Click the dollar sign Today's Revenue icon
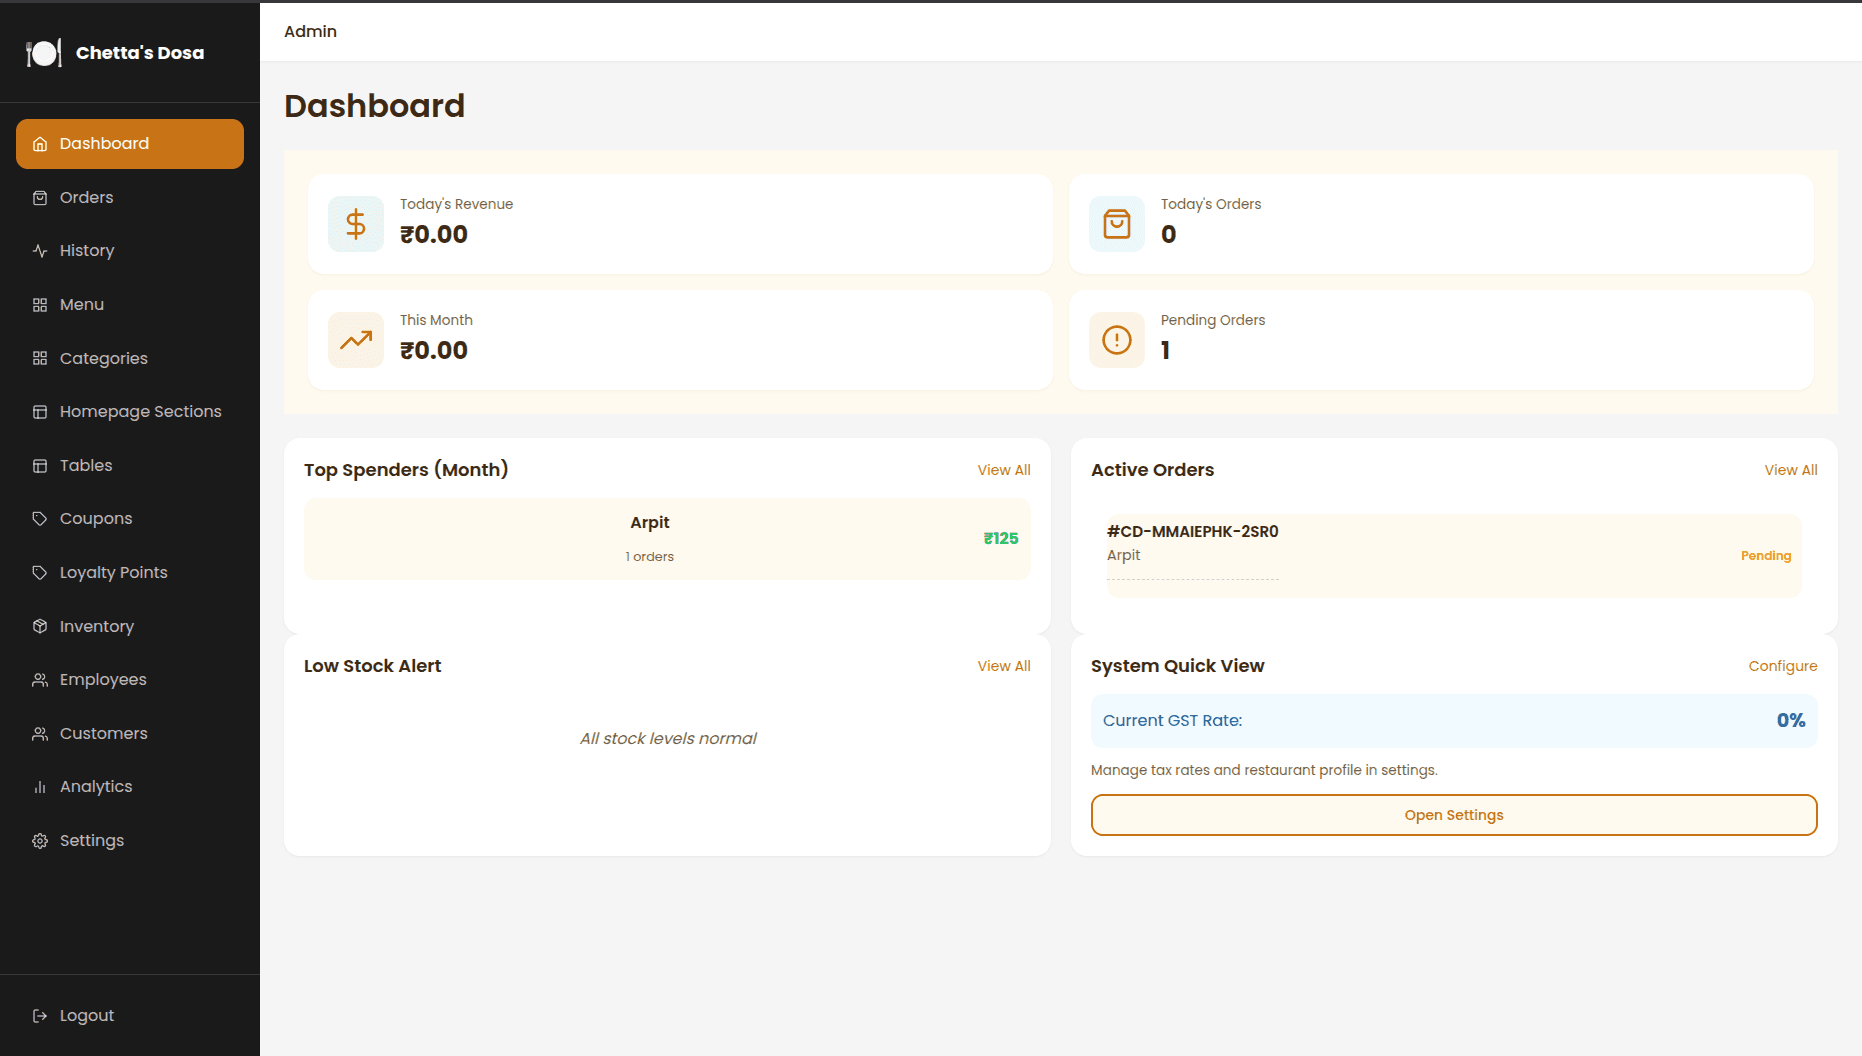The width and height of the screenshot is (1862, 1056). click(x=356, y=224)
